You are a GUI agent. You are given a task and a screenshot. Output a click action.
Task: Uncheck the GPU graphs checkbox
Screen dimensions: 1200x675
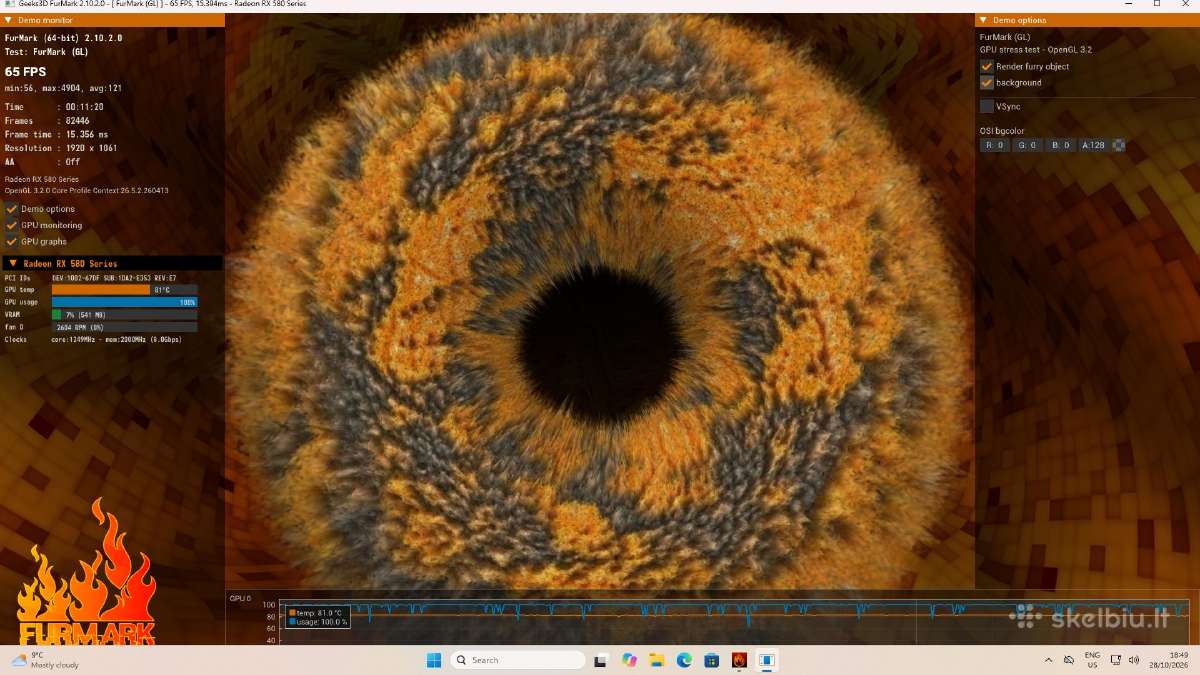12,241
